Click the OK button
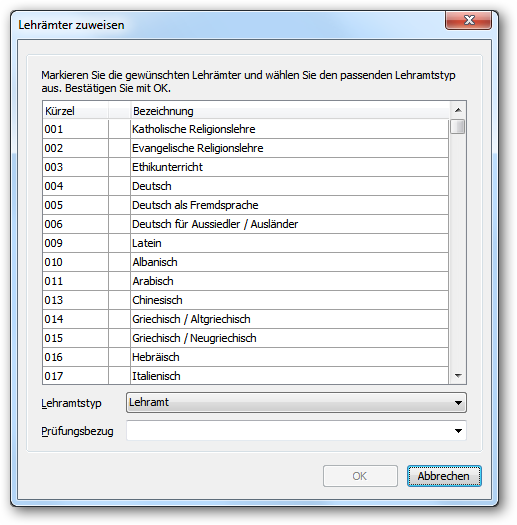 click(360, 476)
